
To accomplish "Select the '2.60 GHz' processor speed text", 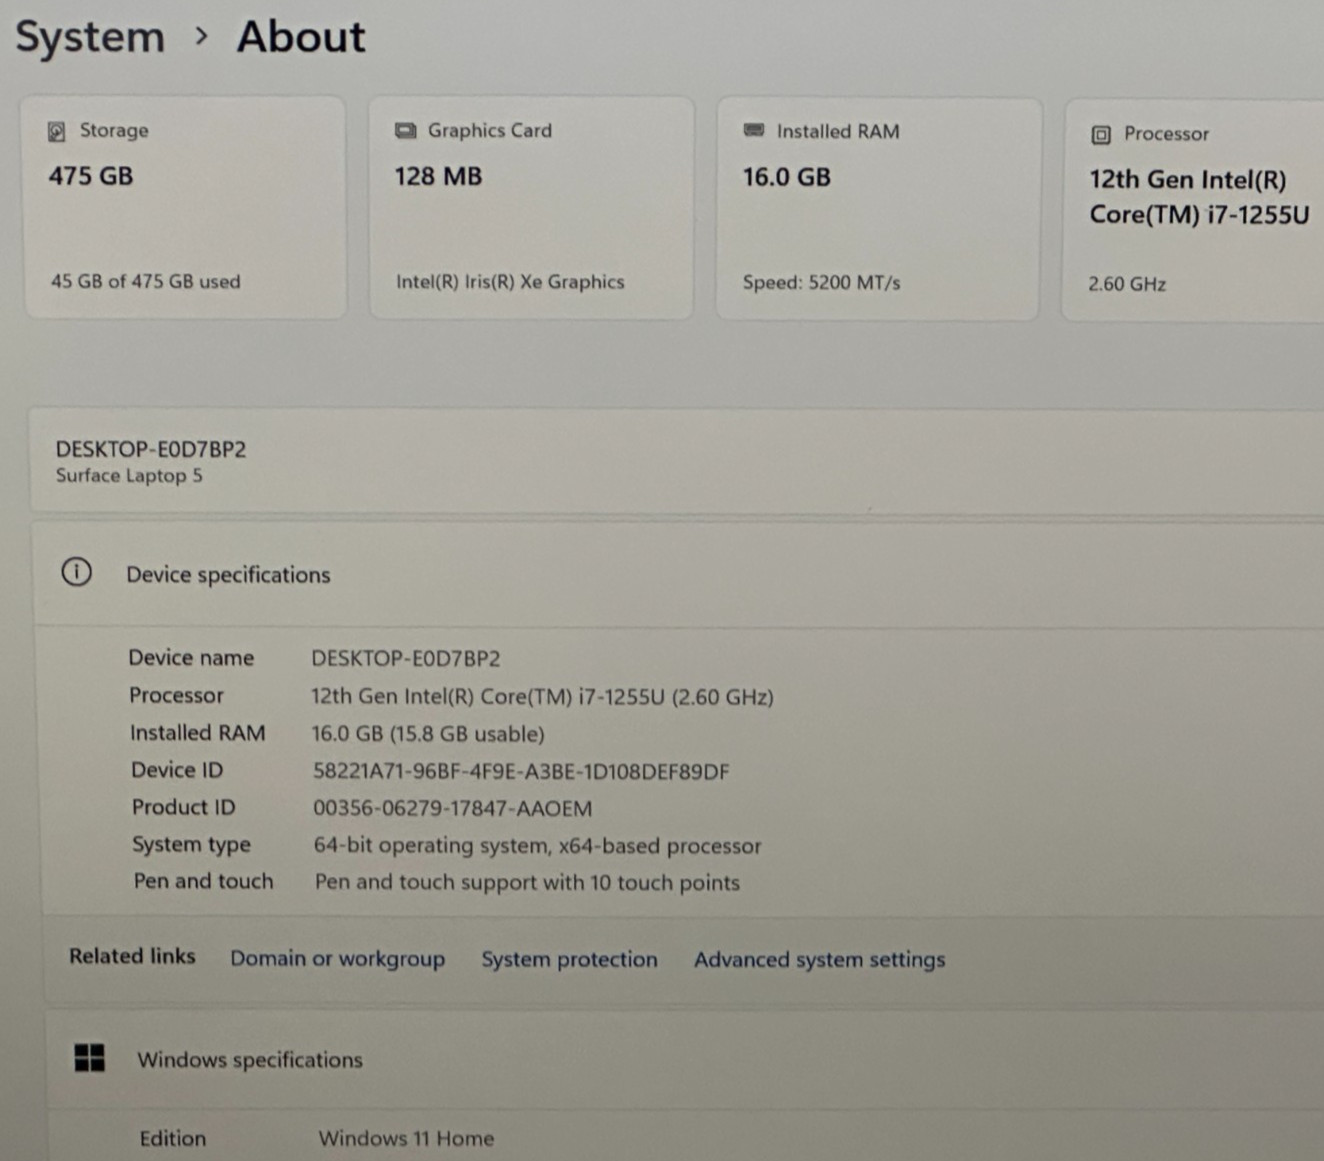I will [1127, 284].
